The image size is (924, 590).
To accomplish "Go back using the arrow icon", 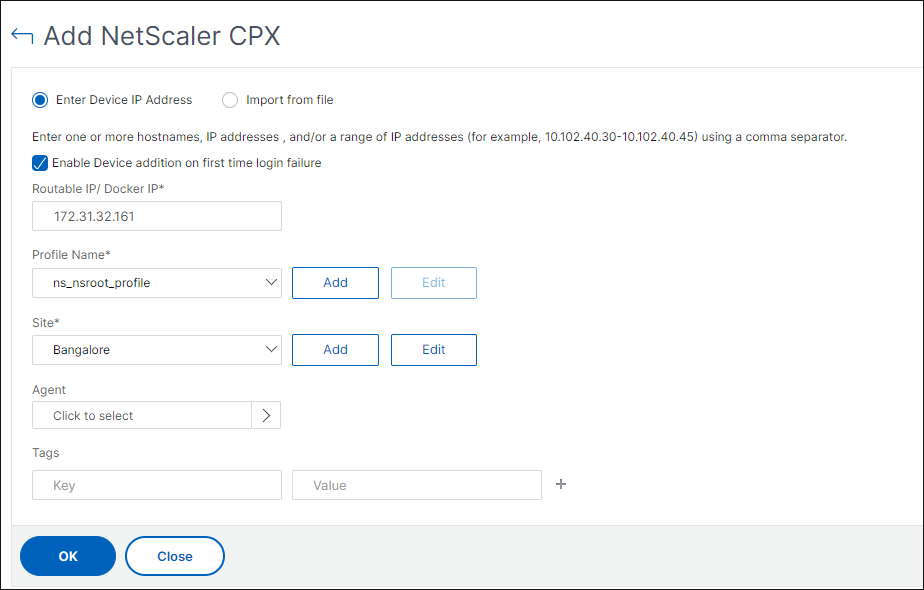I will coord(22,36).
